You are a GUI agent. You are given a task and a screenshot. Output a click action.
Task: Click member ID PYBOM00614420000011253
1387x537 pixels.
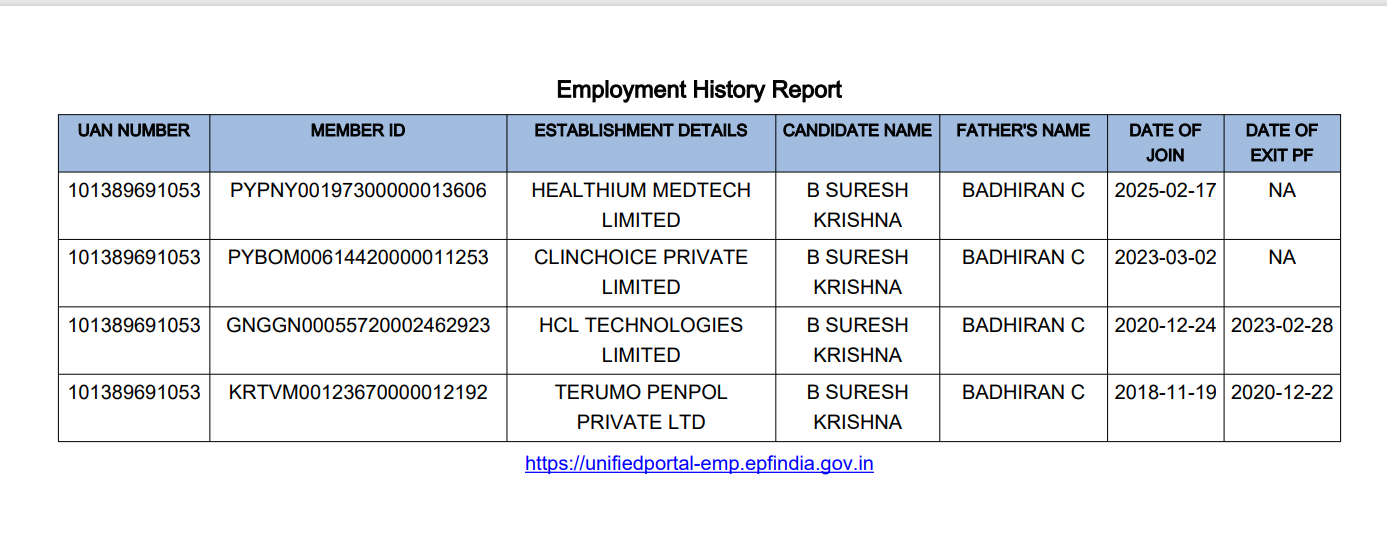click(358, 257)
